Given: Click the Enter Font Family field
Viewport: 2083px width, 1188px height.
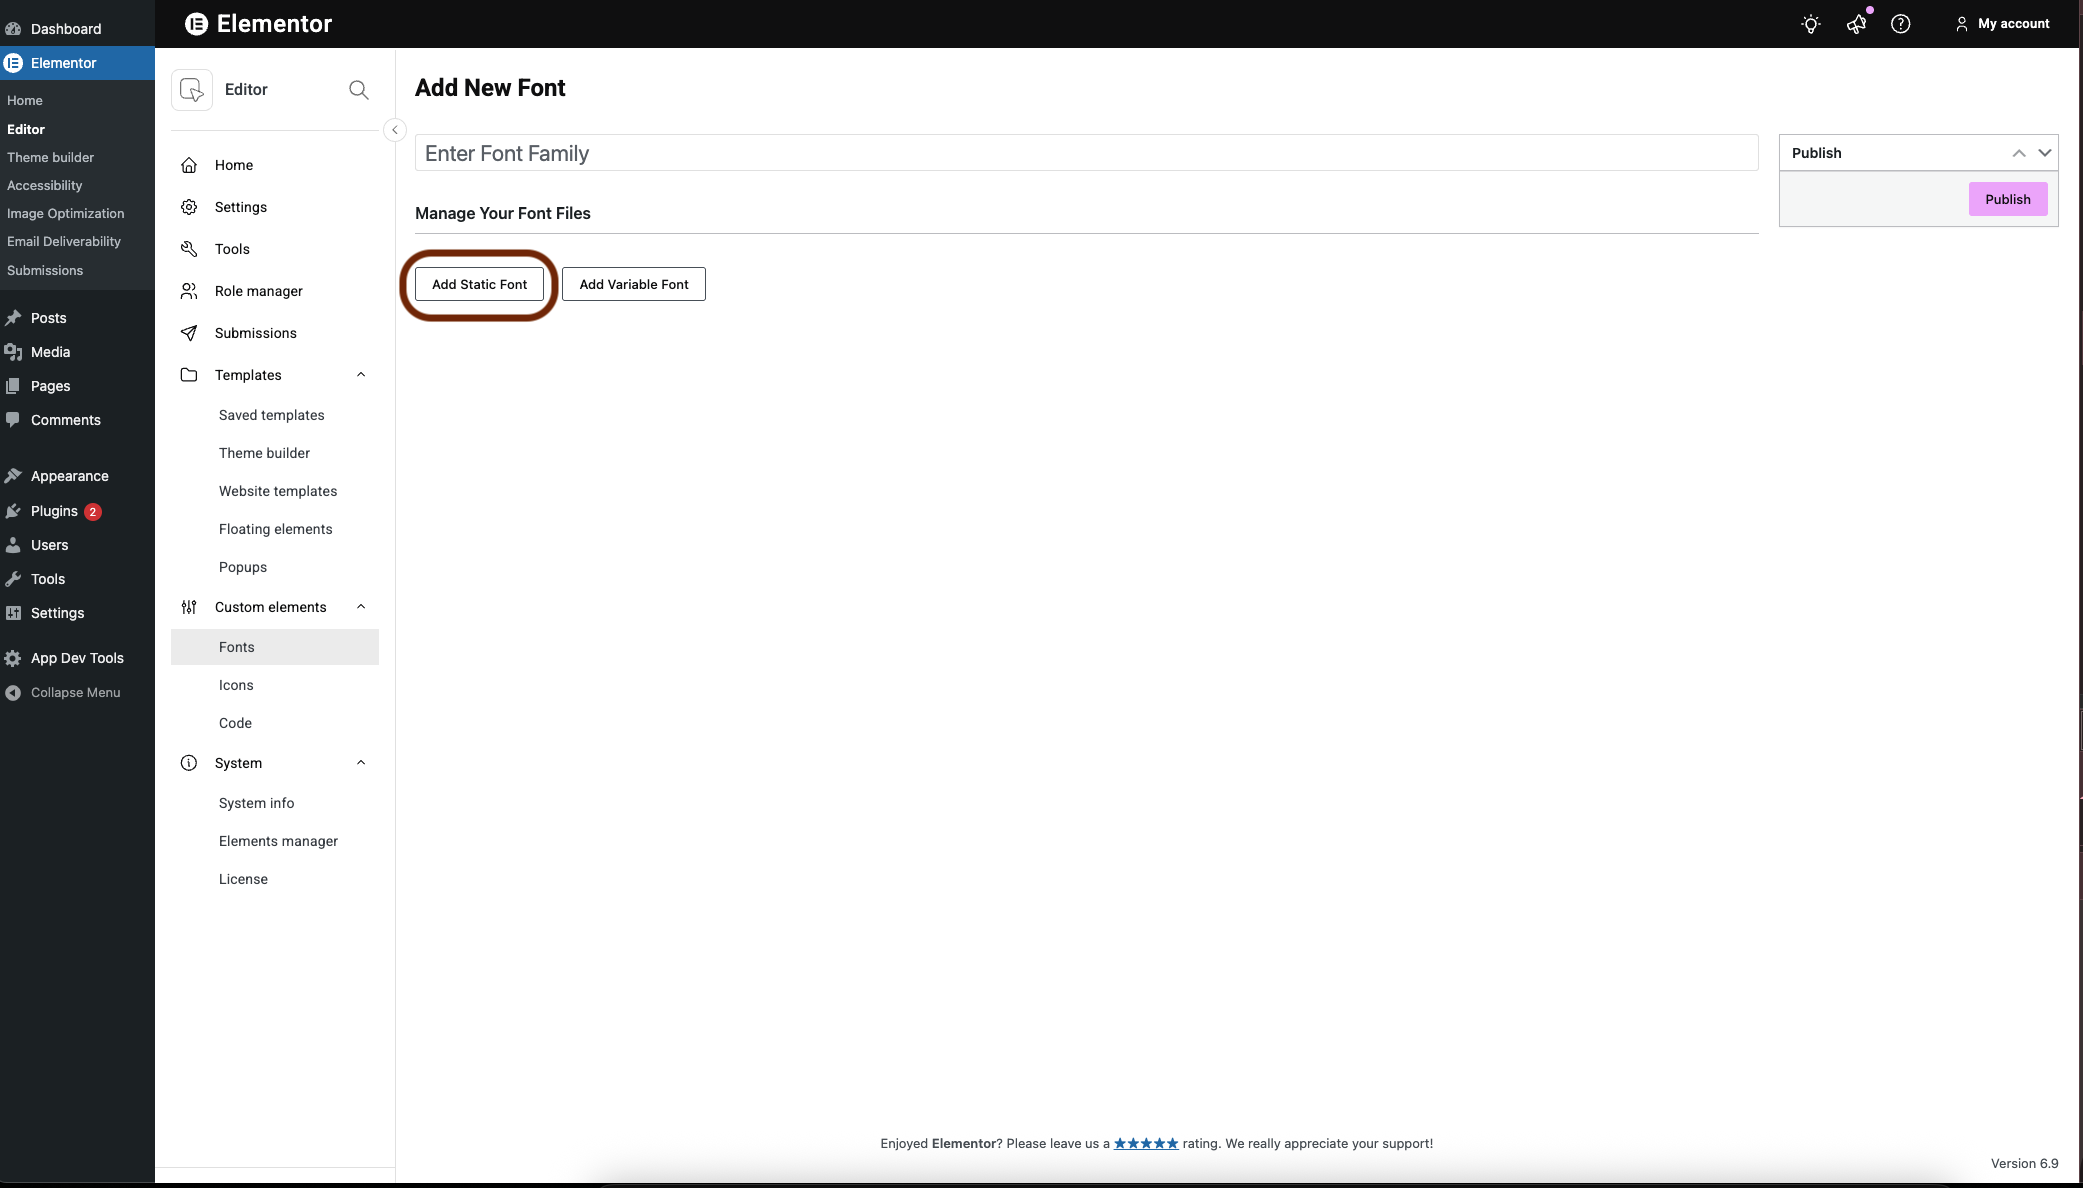Looking at the screenshot, I should point(1086,153).
